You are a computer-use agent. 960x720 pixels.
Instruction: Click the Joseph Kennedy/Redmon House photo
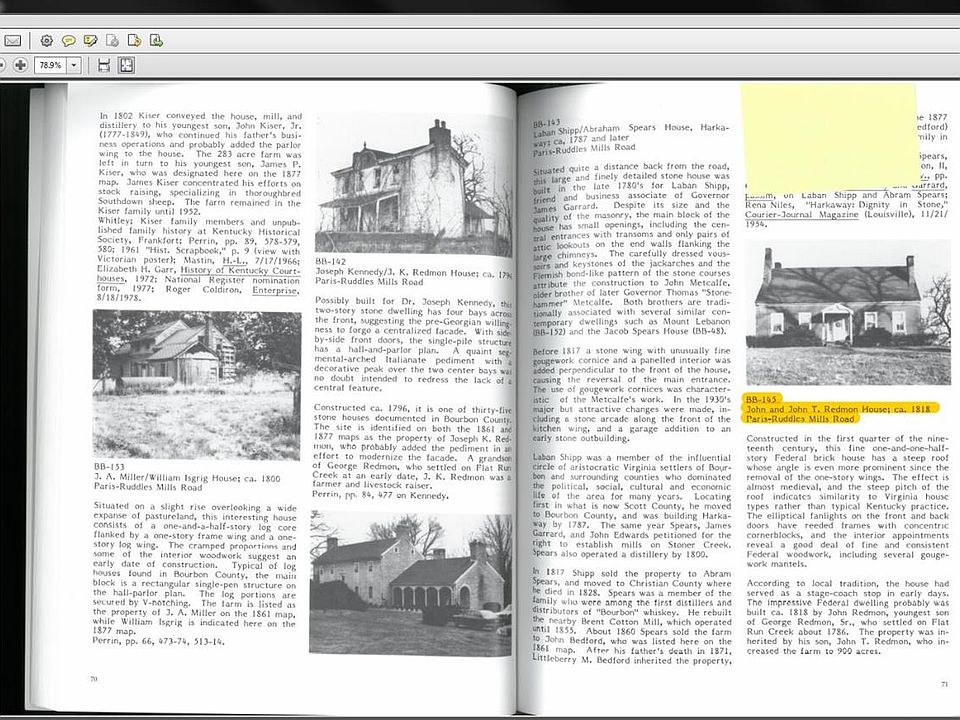point(413,184)
